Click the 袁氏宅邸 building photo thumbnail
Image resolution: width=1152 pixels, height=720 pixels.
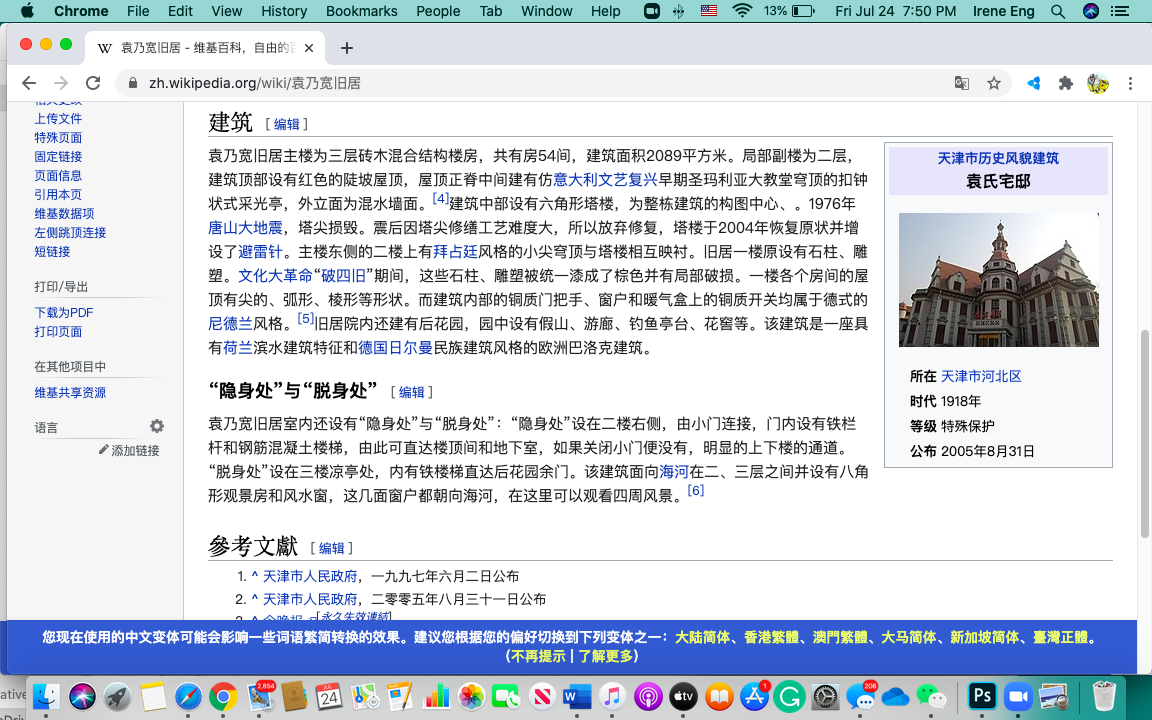coord(998,280)
